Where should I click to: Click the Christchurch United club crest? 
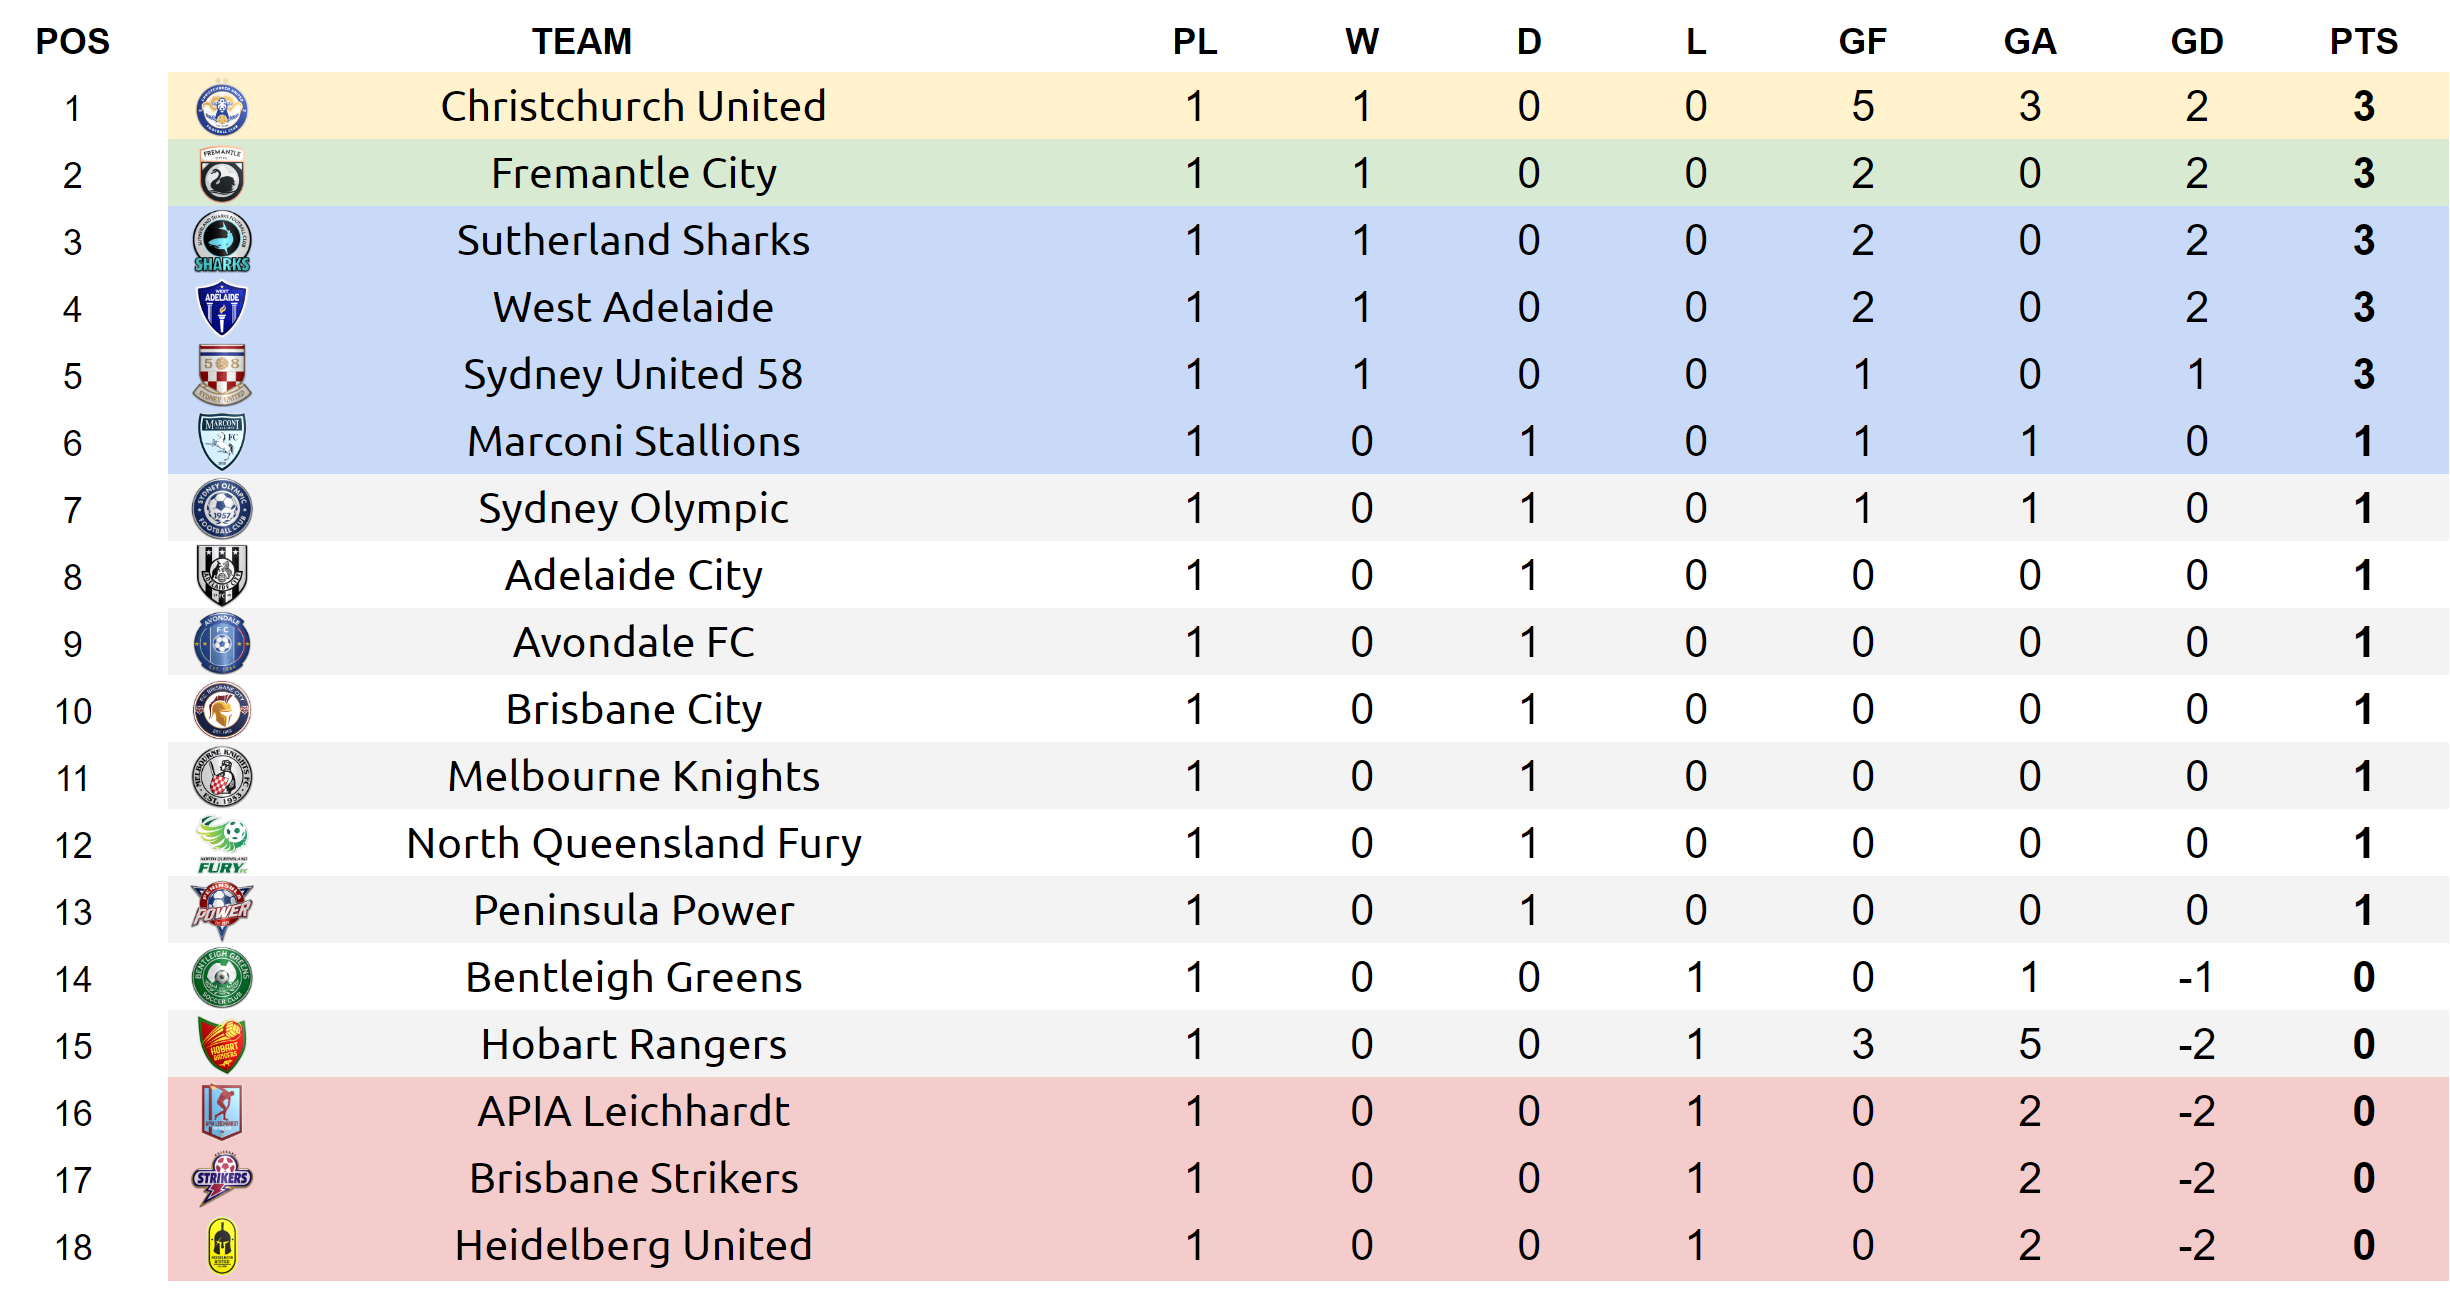(221, 108)
